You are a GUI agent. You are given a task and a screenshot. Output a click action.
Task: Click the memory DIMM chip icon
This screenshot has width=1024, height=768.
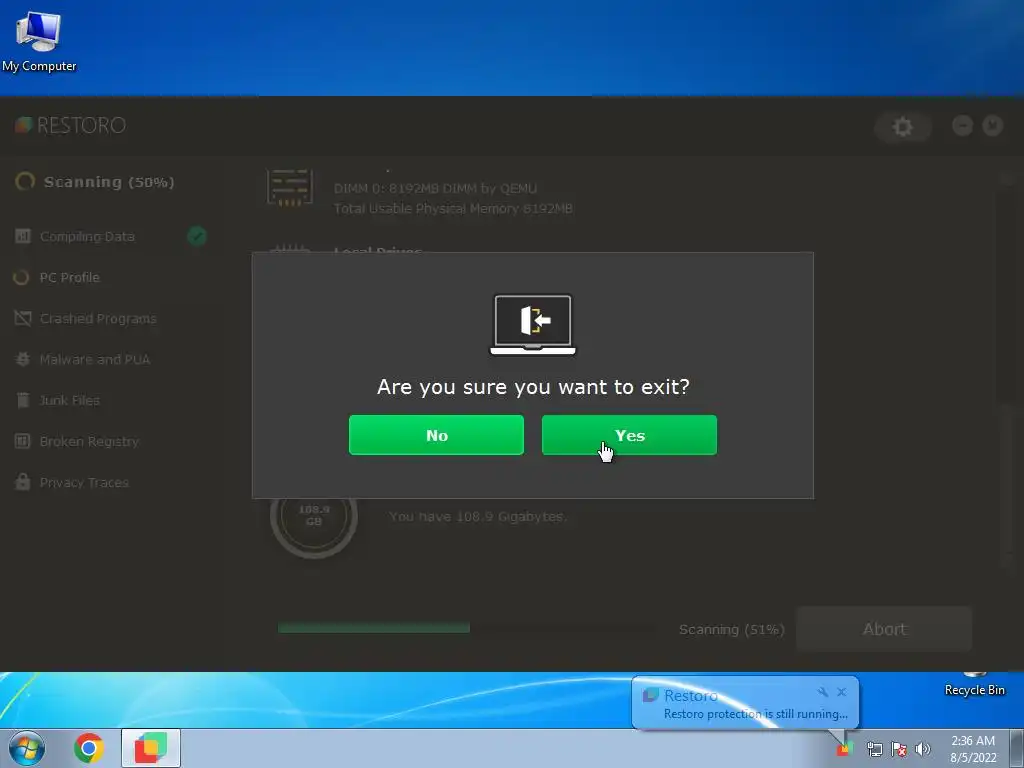pos(290,187)
